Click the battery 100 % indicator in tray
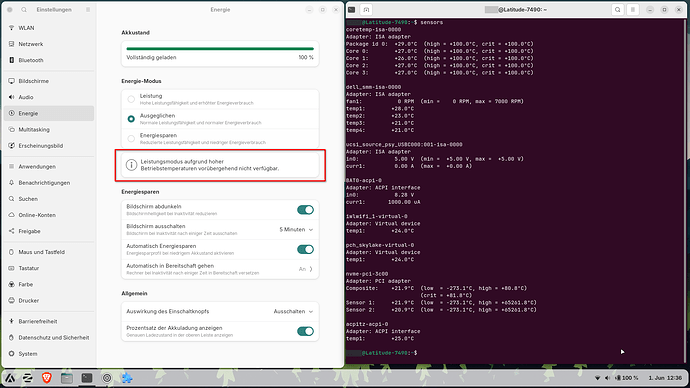 pos(627,378)
